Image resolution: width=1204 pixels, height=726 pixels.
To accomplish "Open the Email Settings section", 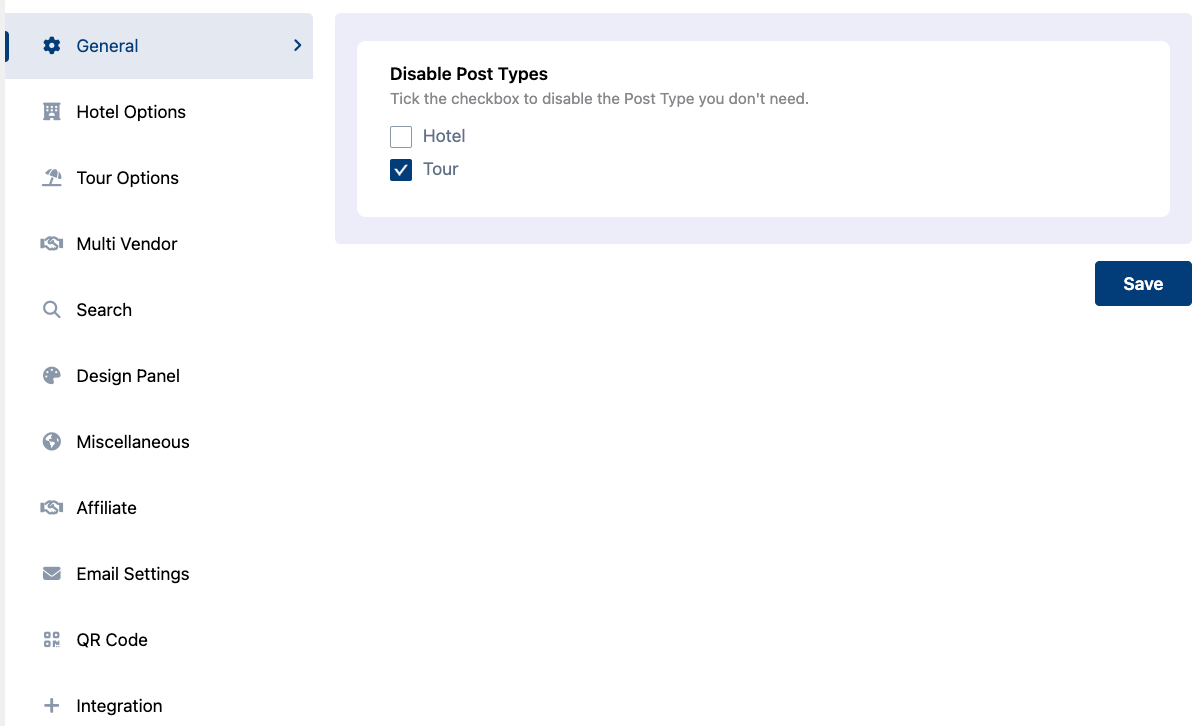I will [132, 574].
